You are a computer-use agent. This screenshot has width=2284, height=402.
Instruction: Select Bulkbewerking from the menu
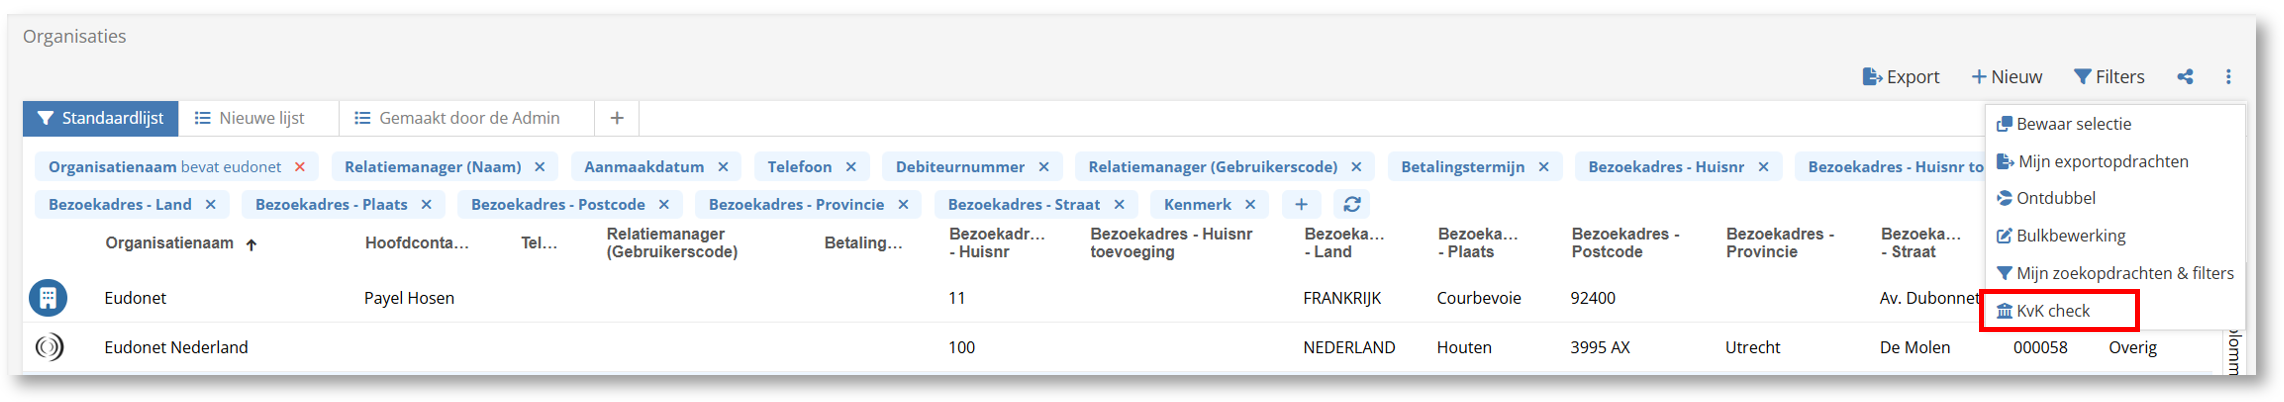point(2070,236)
